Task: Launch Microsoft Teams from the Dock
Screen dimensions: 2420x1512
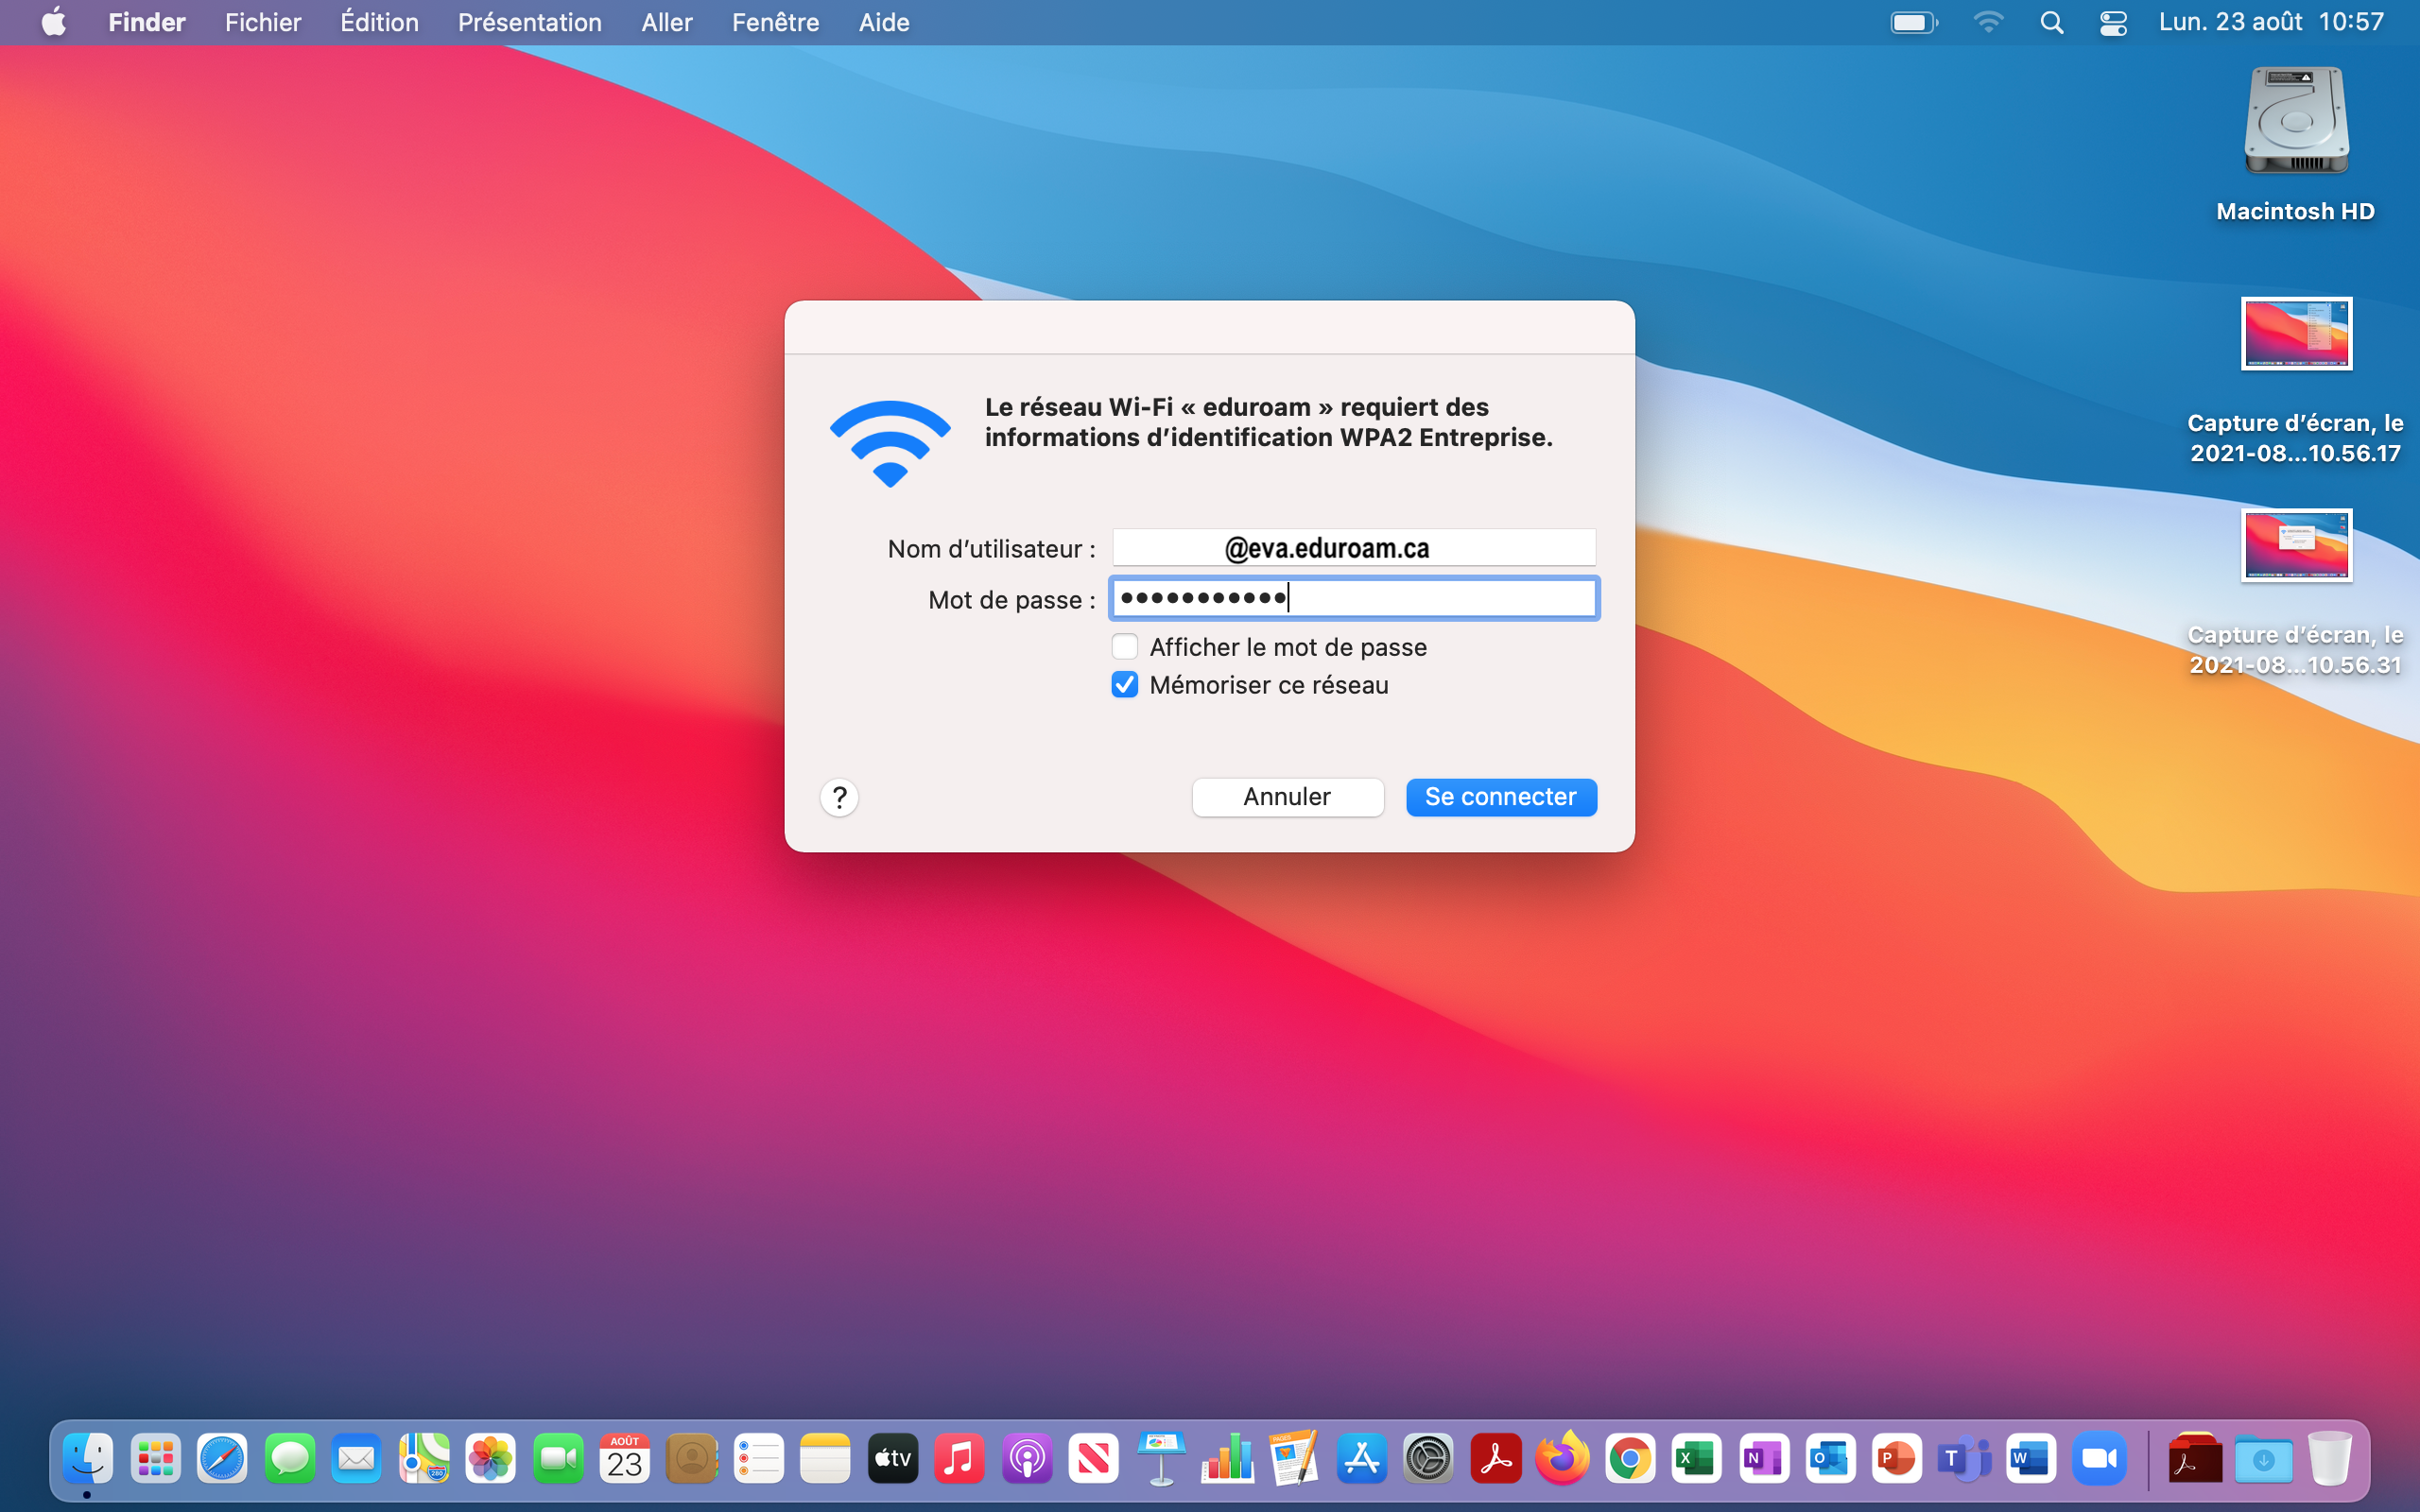Action: click(x=1965, y=1459)
